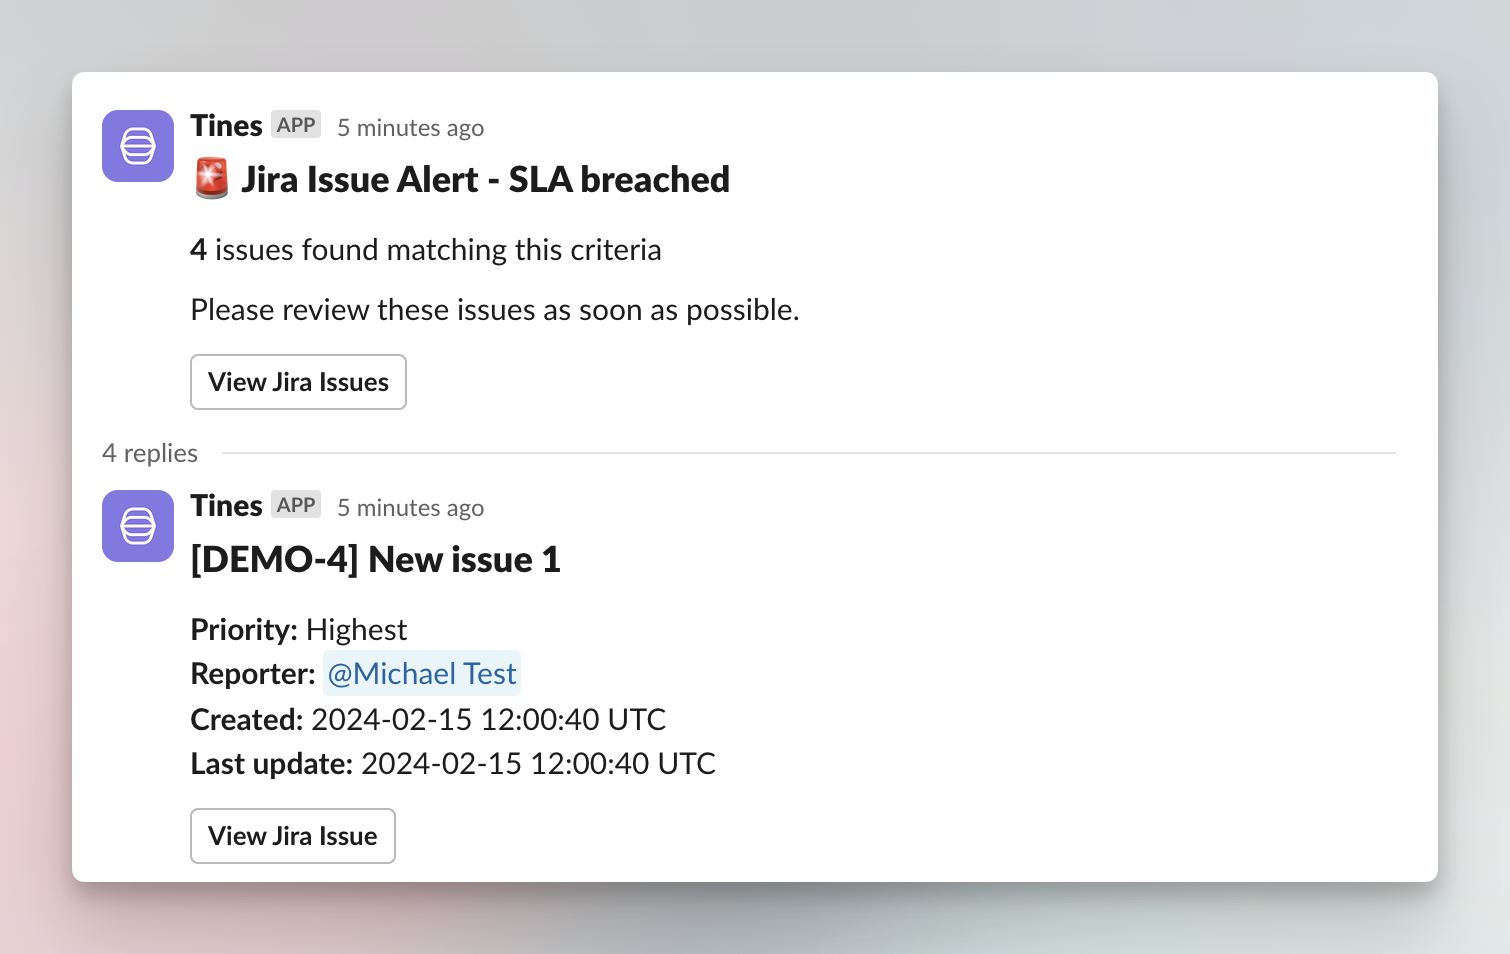The image size is (1510, 954).
Task: Click the [DEMO-4] New issue 1 title
Action: coord(376,559)
